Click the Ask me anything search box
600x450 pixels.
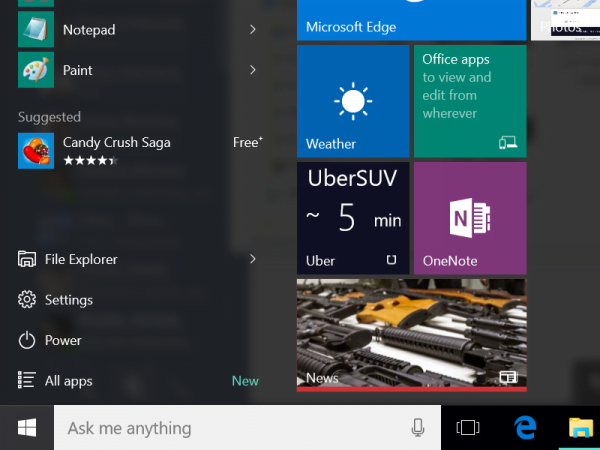[230, 428]
